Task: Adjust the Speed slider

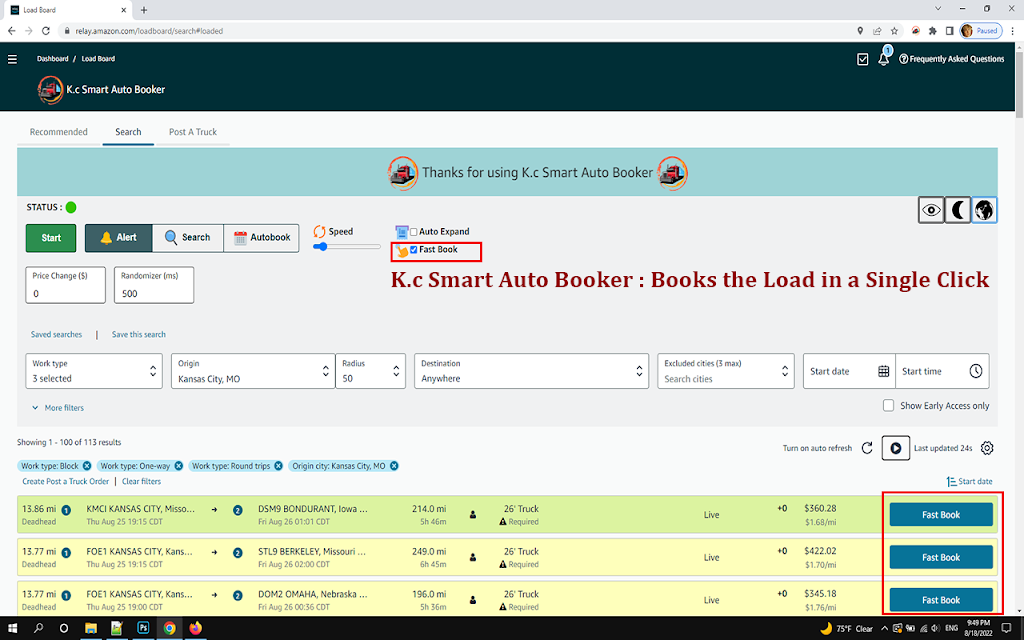Action: (x=347, y=247)
